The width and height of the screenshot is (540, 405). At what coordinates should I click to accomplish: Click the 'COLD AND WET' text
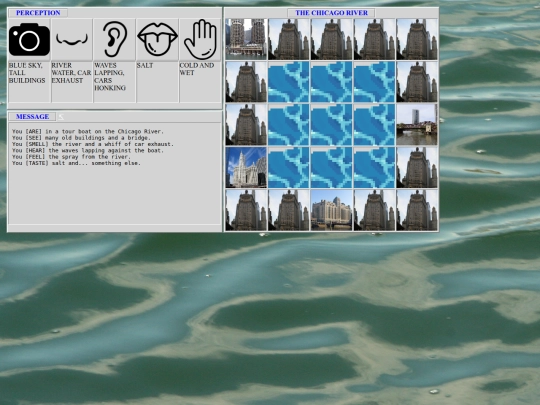click(x=197, y=69)
